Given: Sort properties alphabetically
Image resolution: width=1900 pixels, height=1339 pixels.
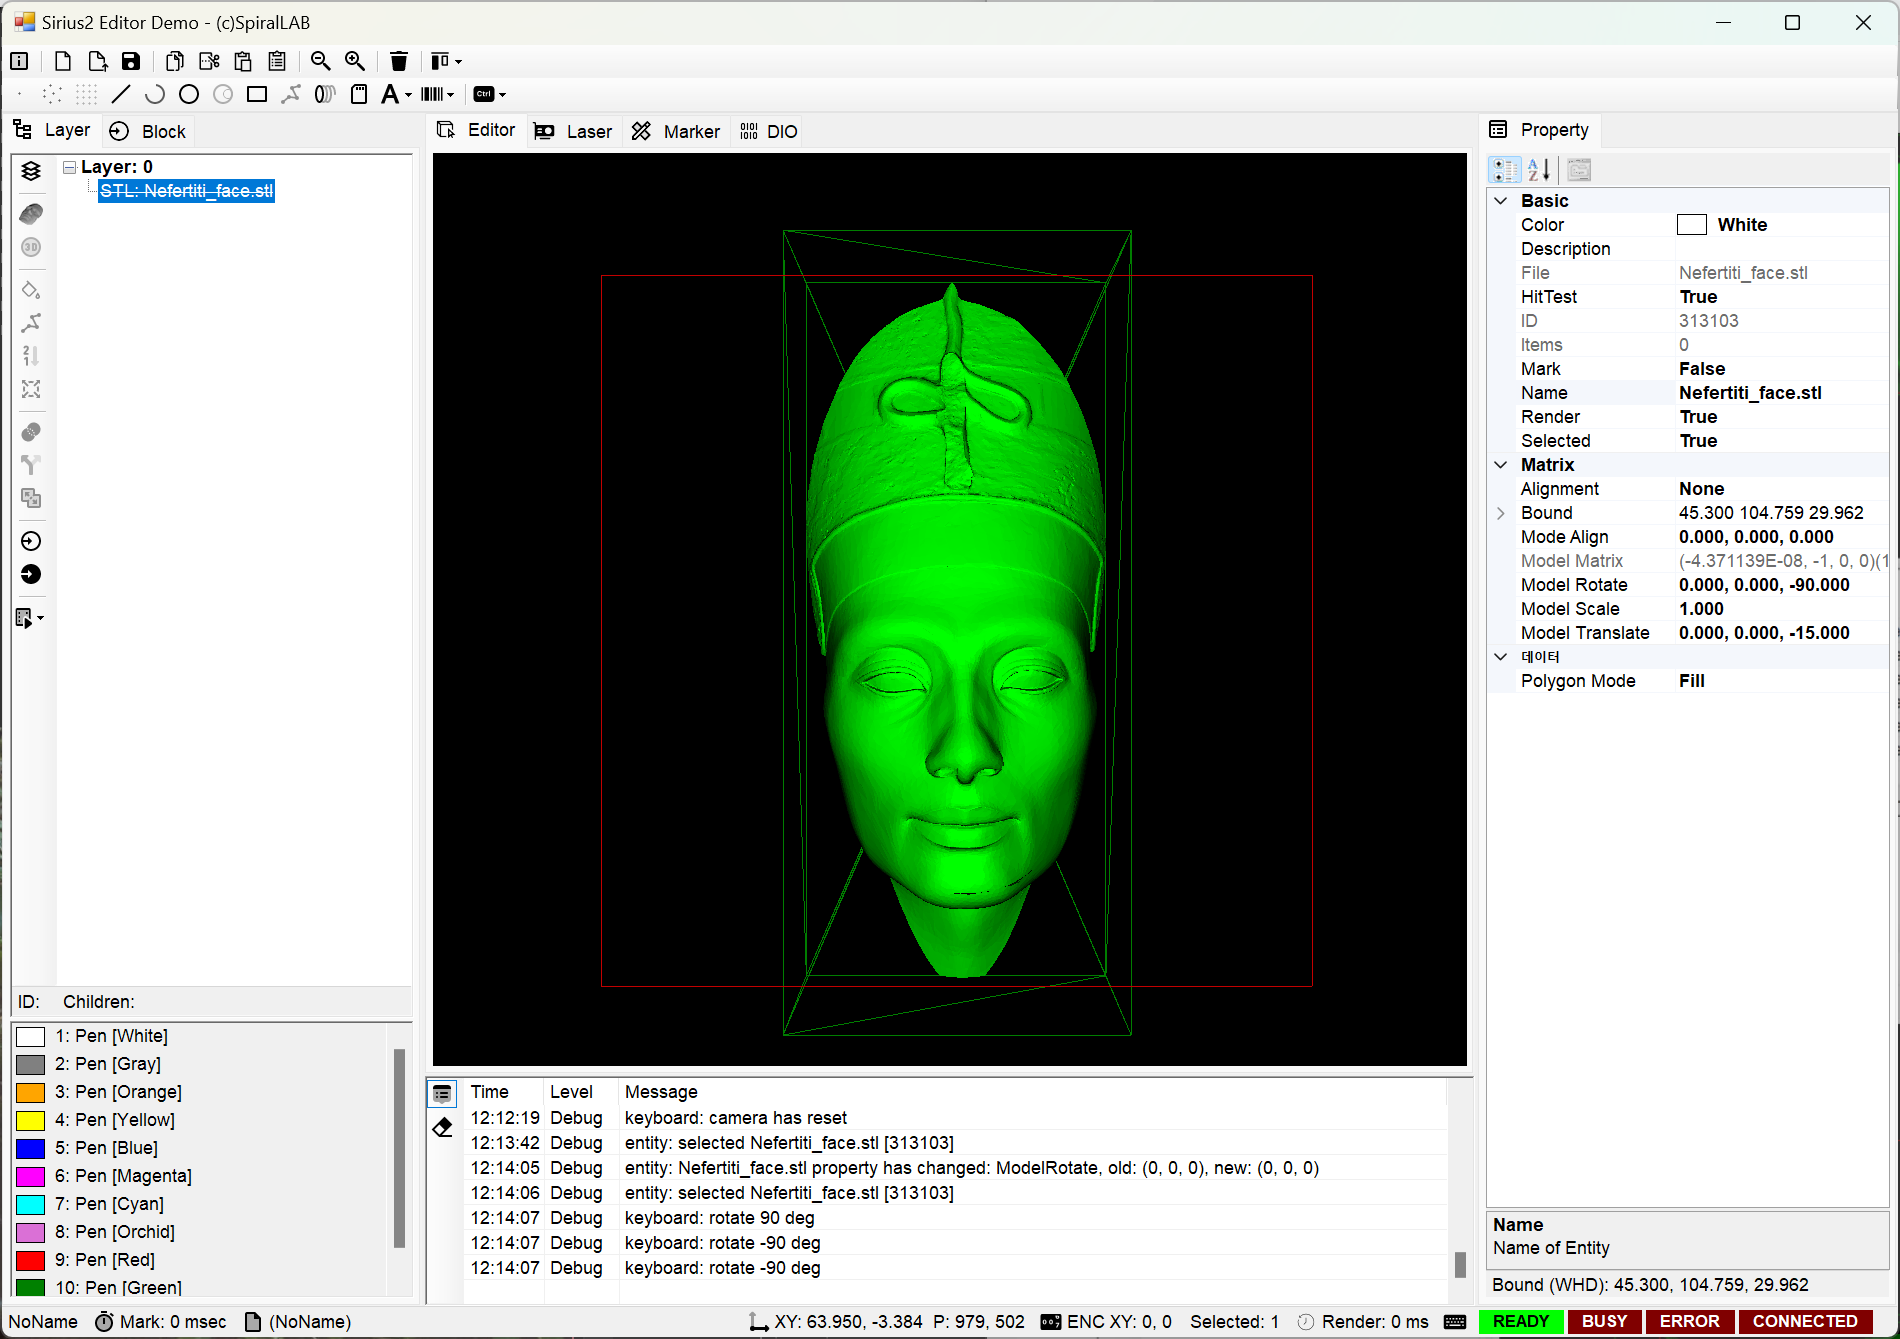Looking at the screenshot, I should click(x=1539, y=170).
